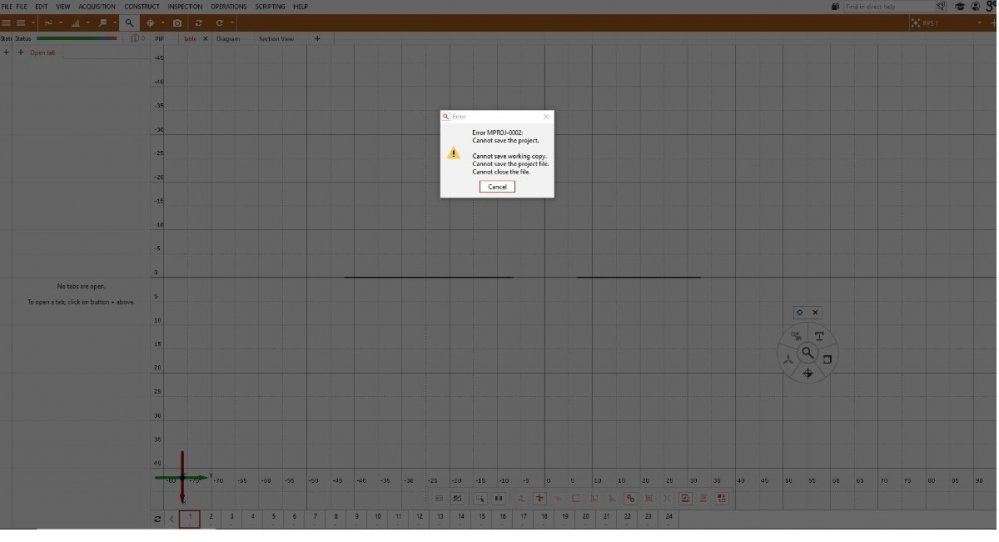Click Cancel in the error dialog
The width and height of the screenshot is (999, 542).
(x=497, y=187)
